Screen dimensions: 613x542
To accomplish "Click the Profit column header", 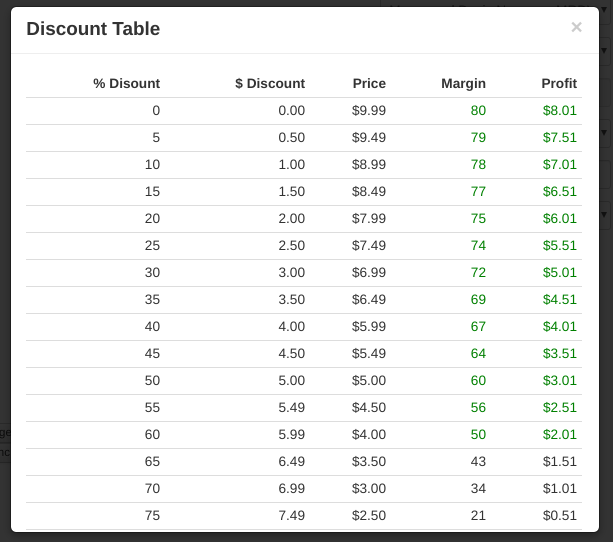I will coord(559,83).
